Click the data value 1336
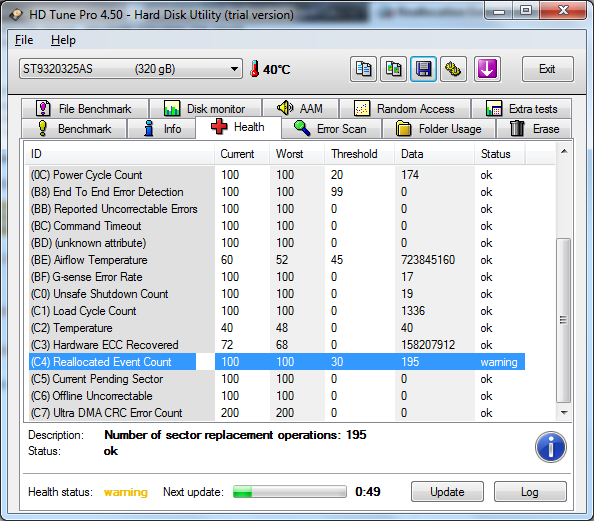Image resolution: width=594 pixels, height=521 pixels. 413,311
